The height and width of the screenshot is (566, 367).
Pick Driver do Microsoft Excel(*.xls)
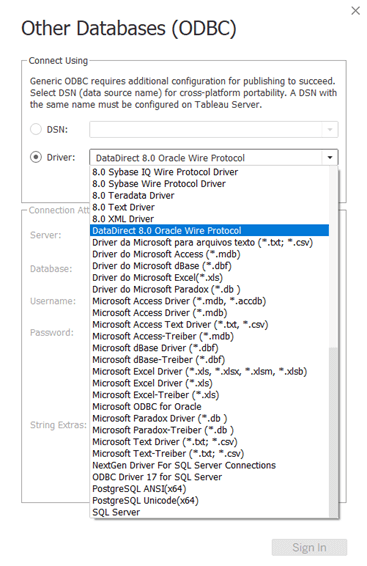pos(209,278)
